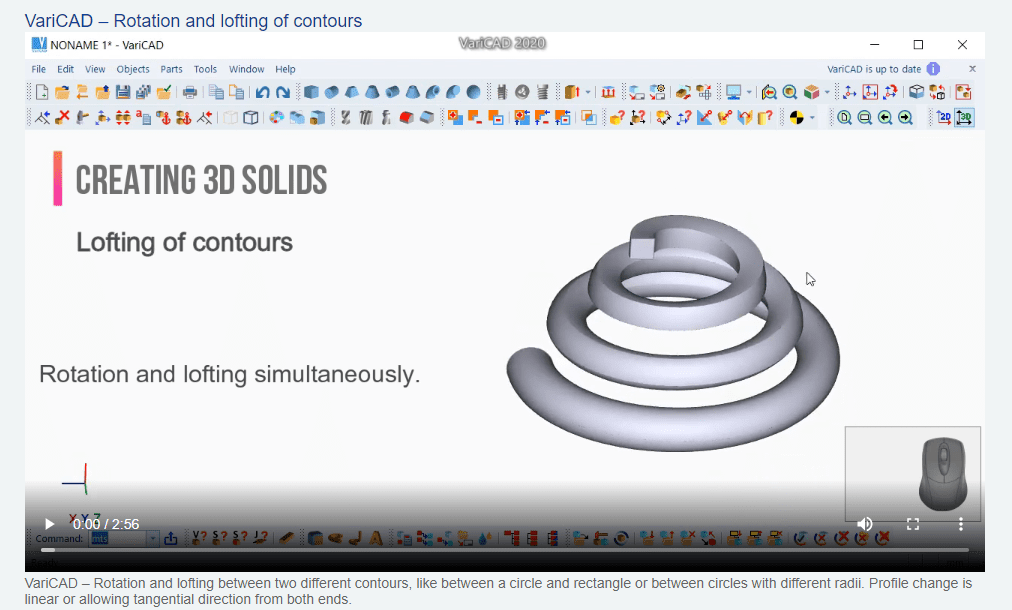1012x610 pixels.
Task: Expand the colored cube view dropdown arrow
Action: 827,92
